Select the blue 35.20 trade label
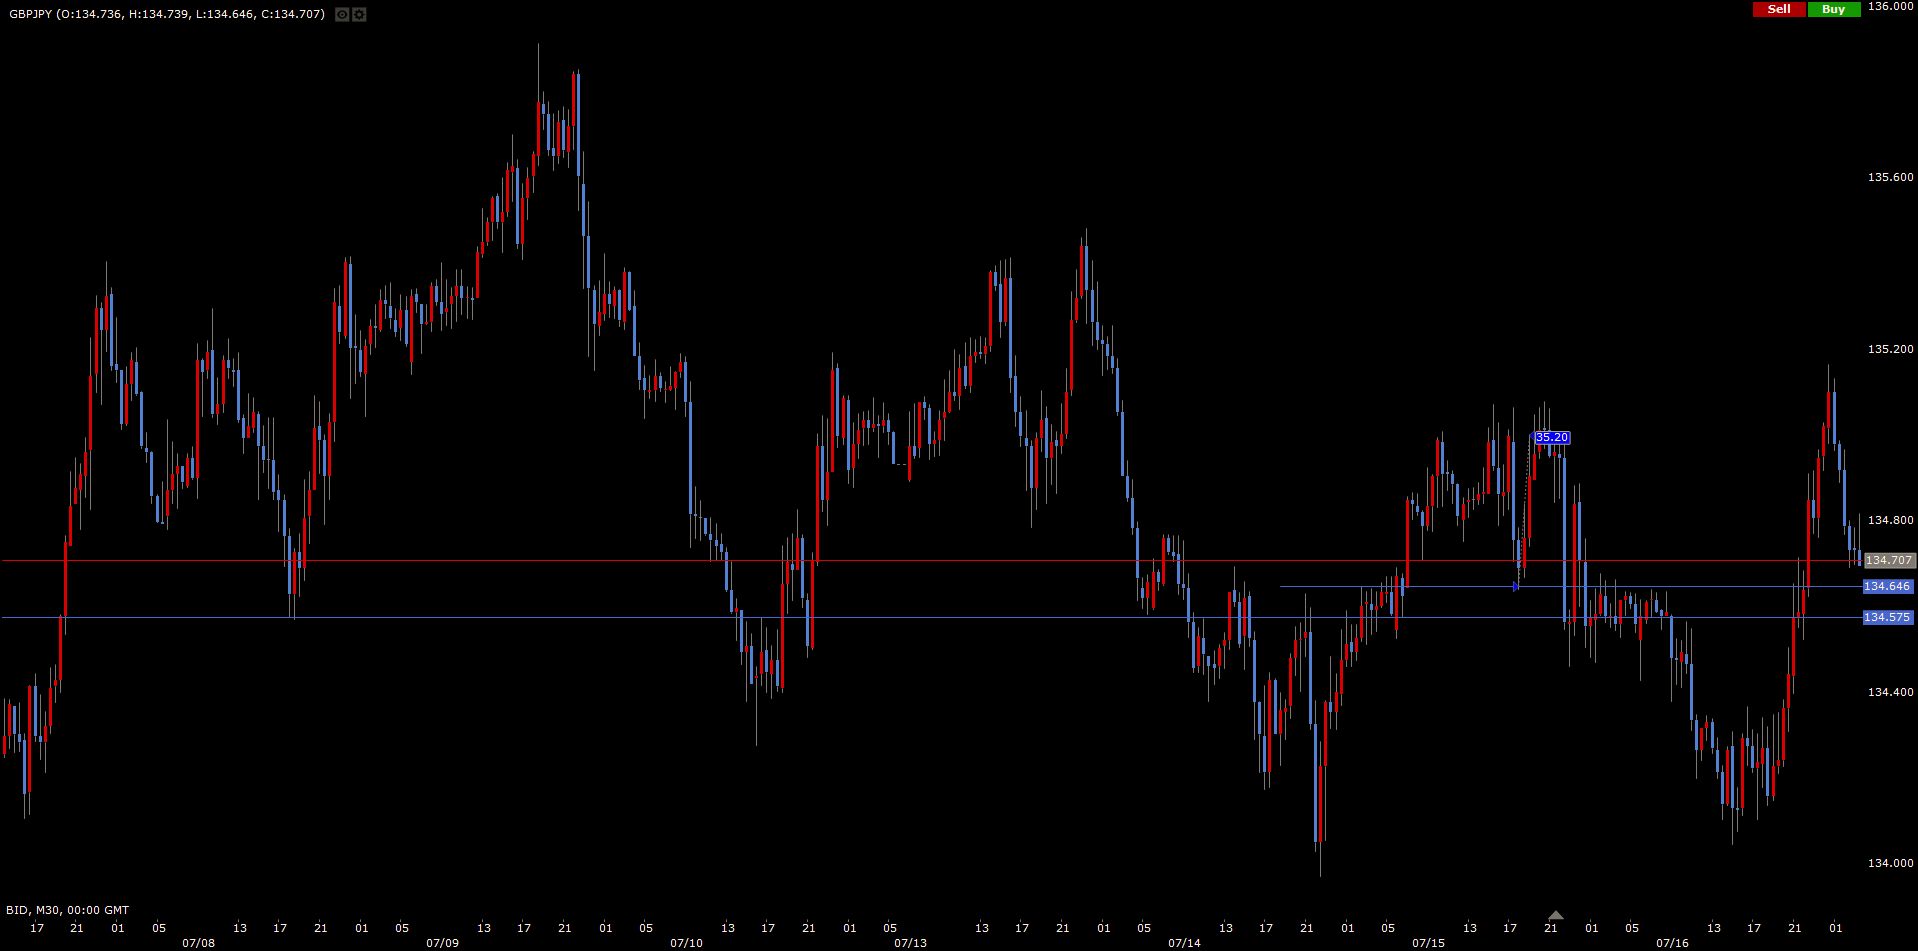 1551,438
